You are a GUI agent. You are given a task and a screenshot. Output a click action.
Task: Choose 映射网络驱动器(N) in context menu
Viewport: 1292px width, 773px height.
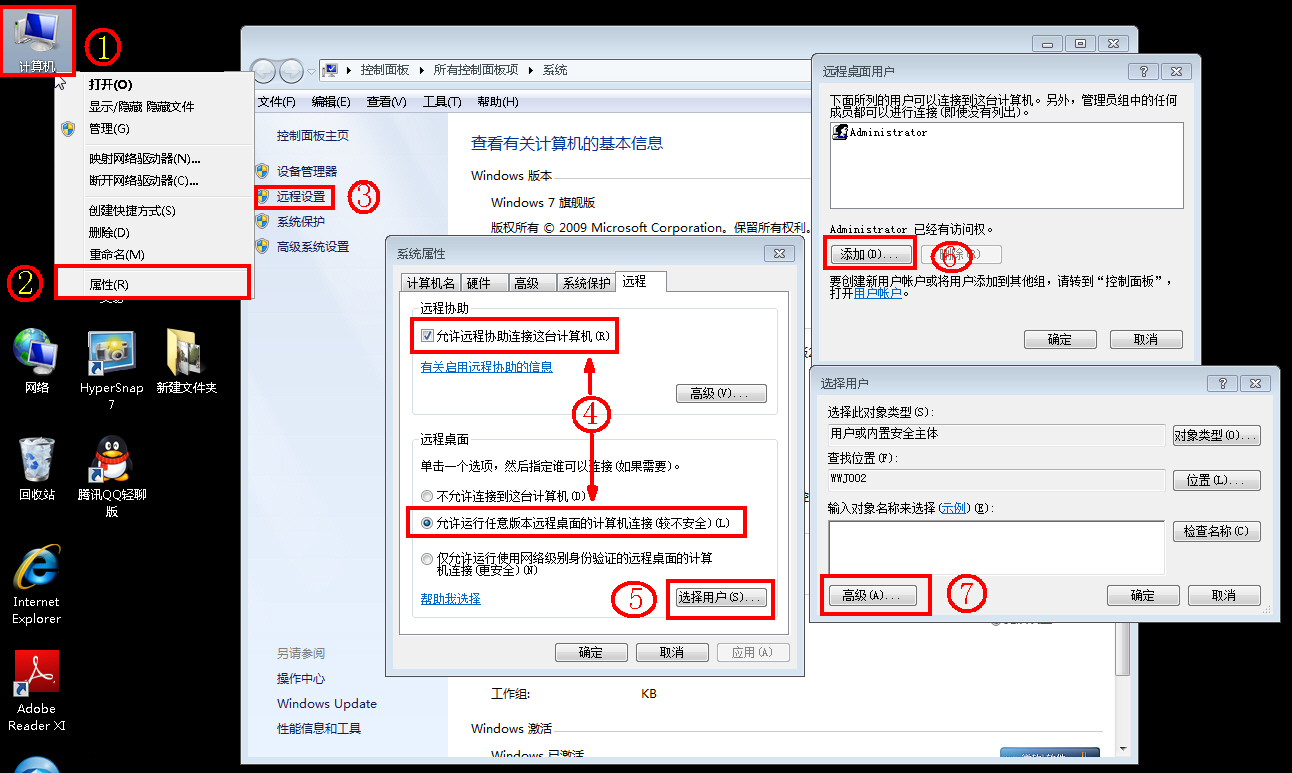click(152, 158)
